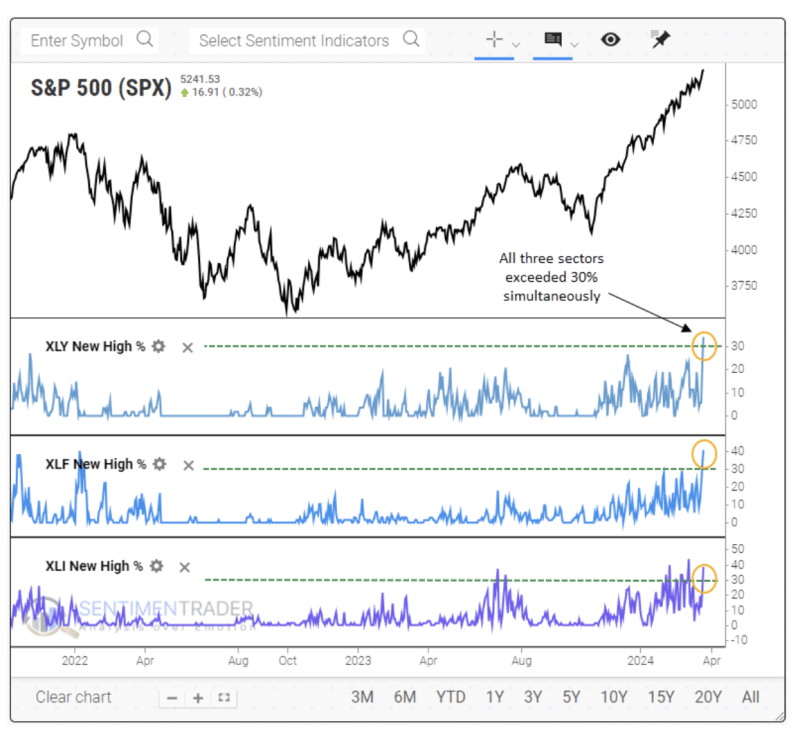Click the crosshair cursor tool icon
The image size is (800, 735).
pos(494,40)
